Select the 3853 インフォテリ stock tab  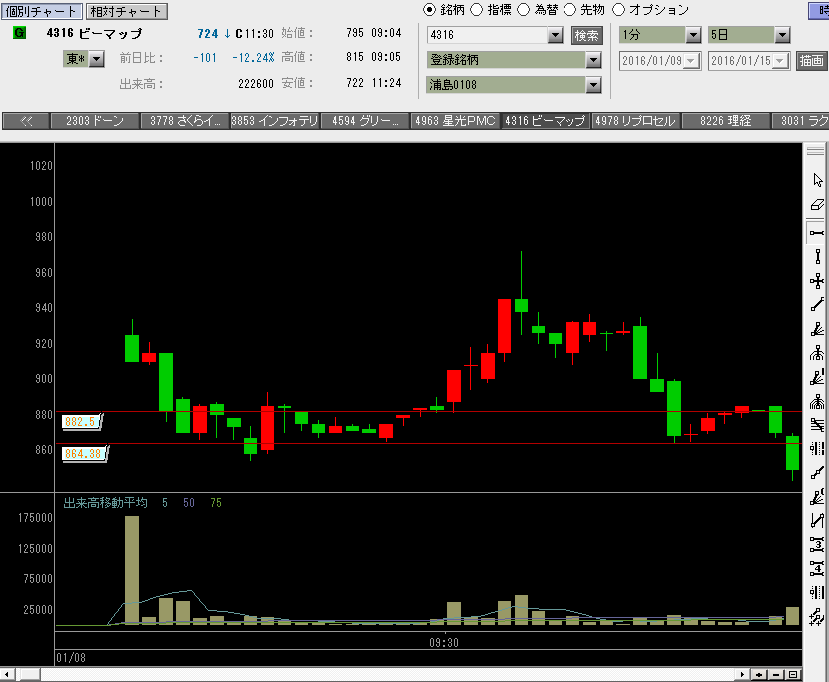(275, 121)
